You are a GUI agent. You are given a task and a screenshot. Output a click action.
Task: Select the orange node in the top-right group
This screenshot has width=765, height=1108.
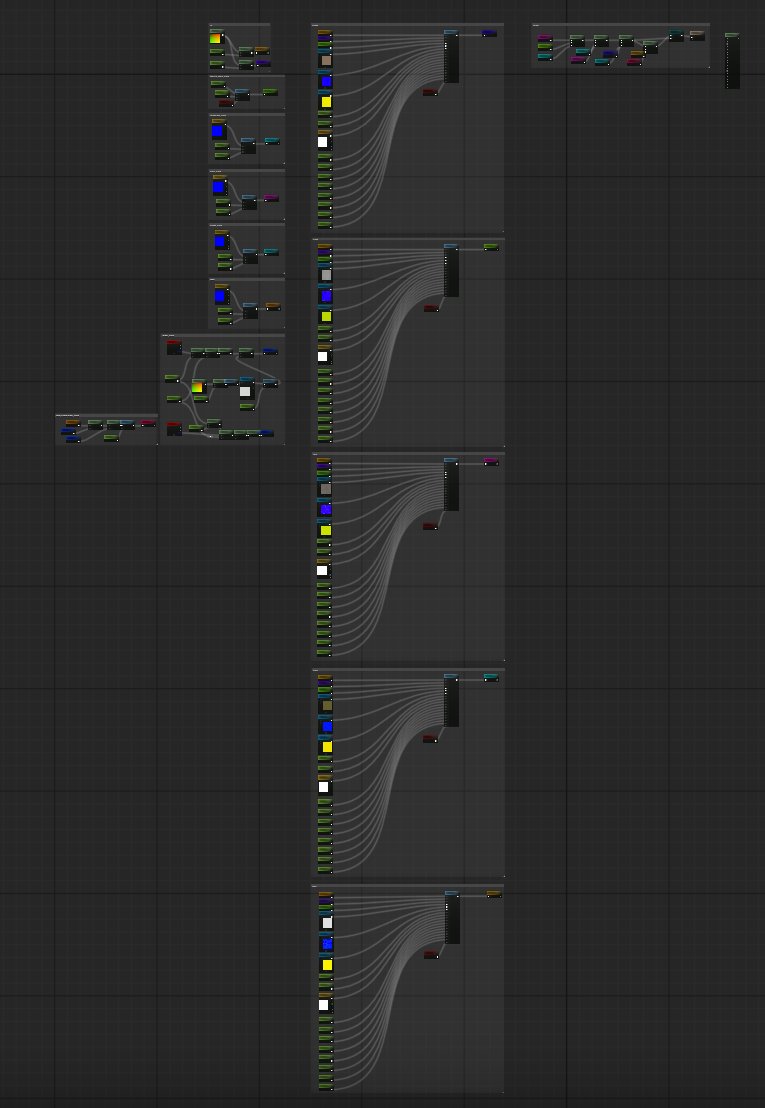pyautogui.click(x=637, y=54)
